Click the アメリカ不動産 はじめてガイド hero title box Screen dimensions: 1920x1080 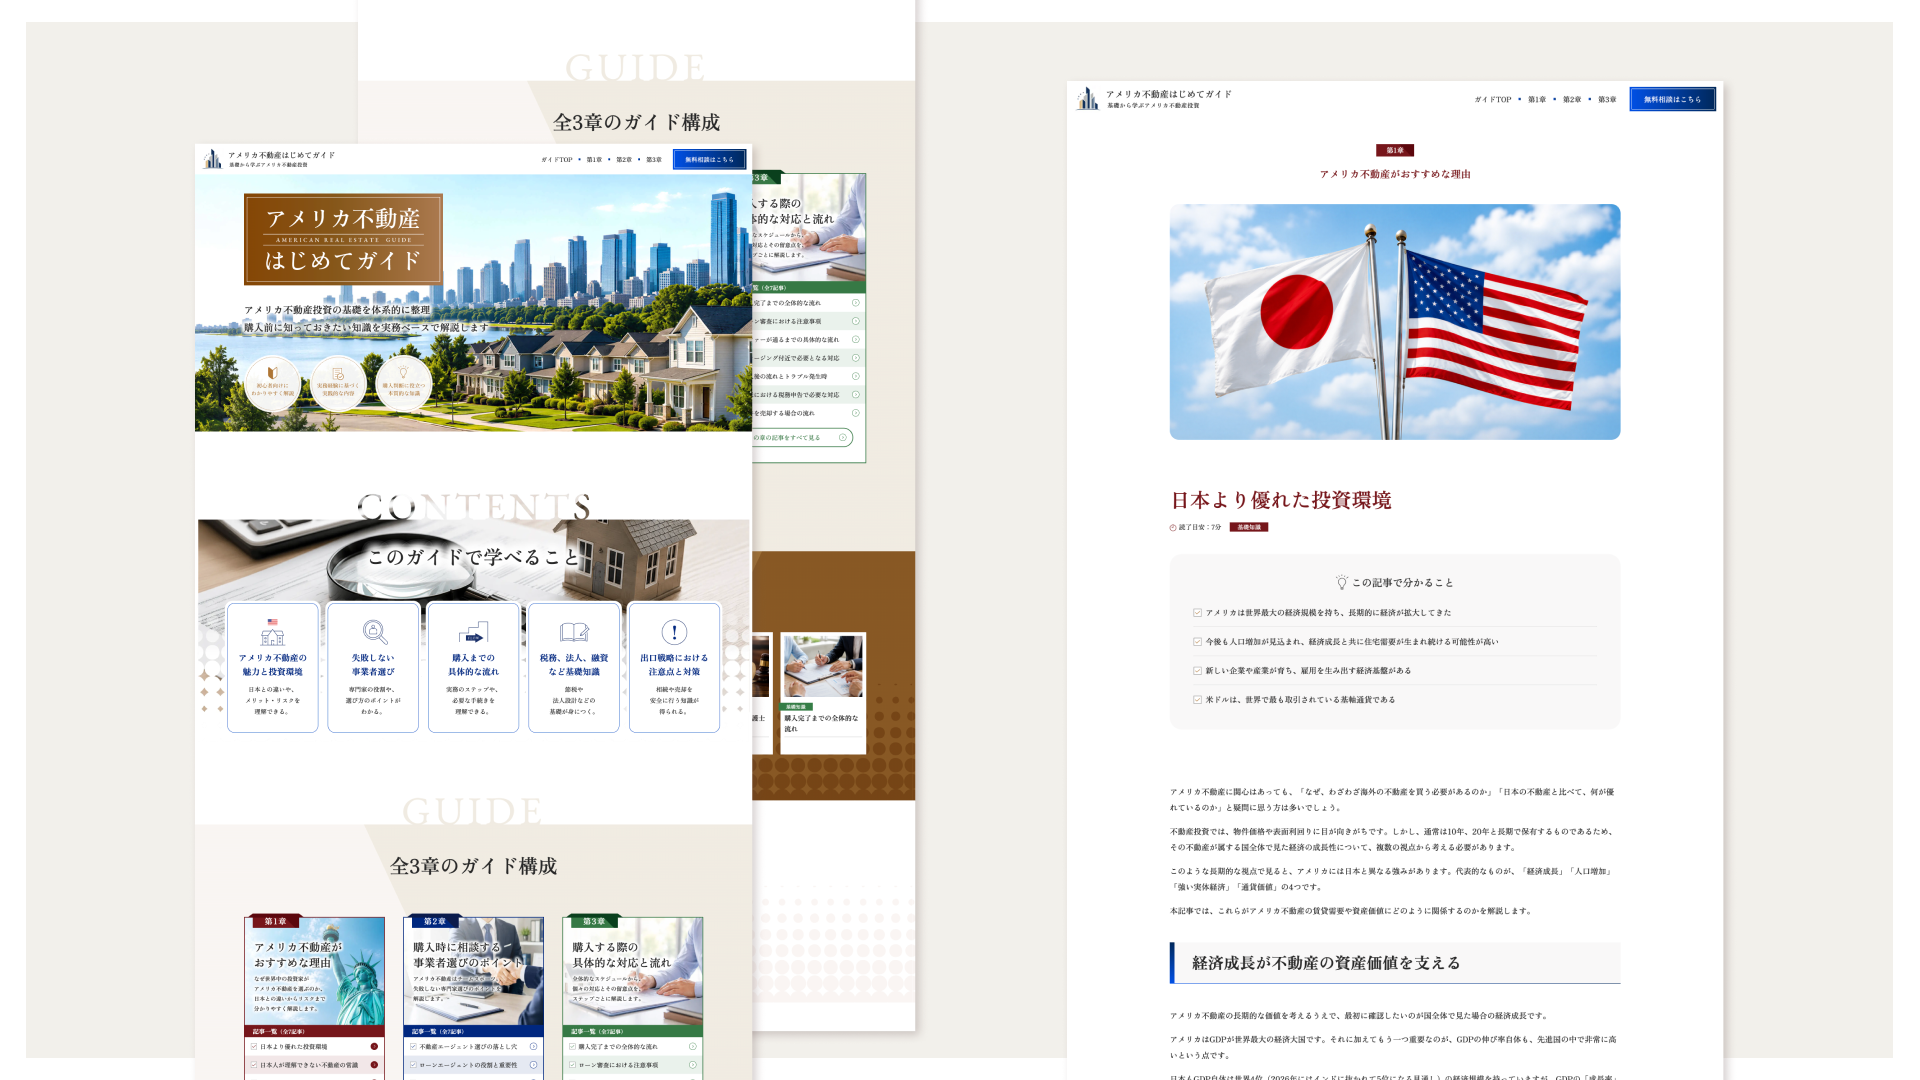pos(343,240)
